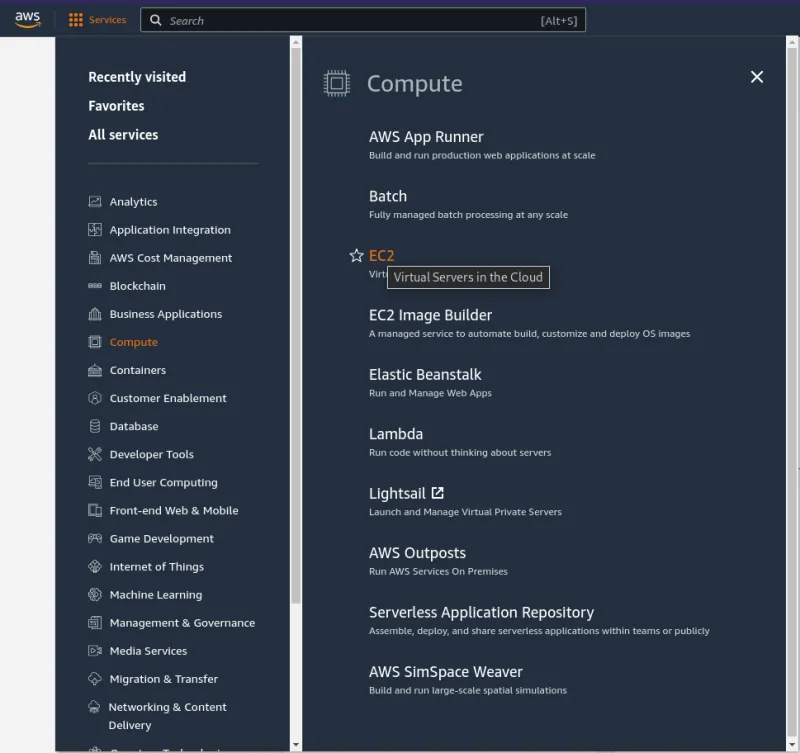800x753 pixels.
Task: Open the Recently visited section
Action: pyautogui.click(x=137, y=77)
